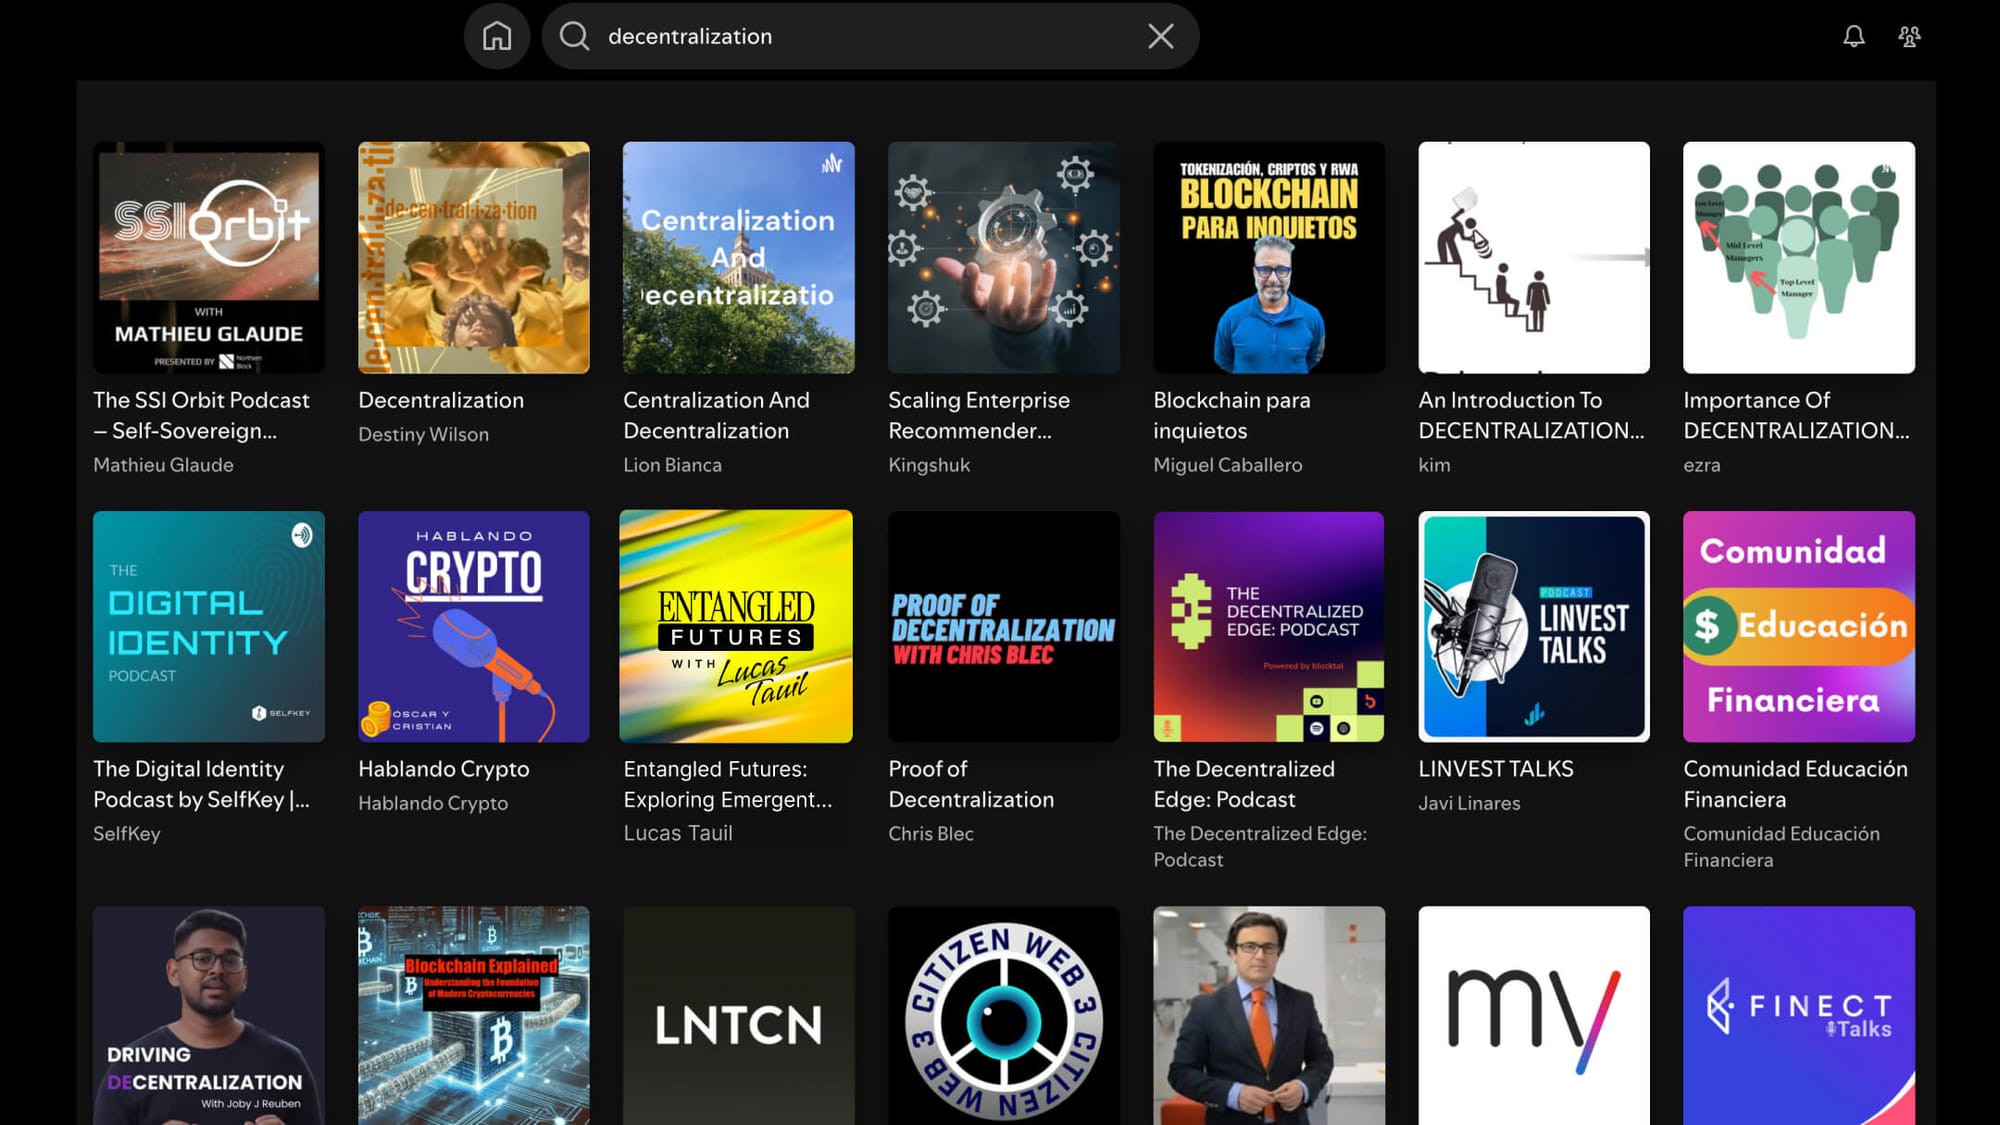Click title 'Scaling Enterprise Recommender...'

click(x=978, y=415)
